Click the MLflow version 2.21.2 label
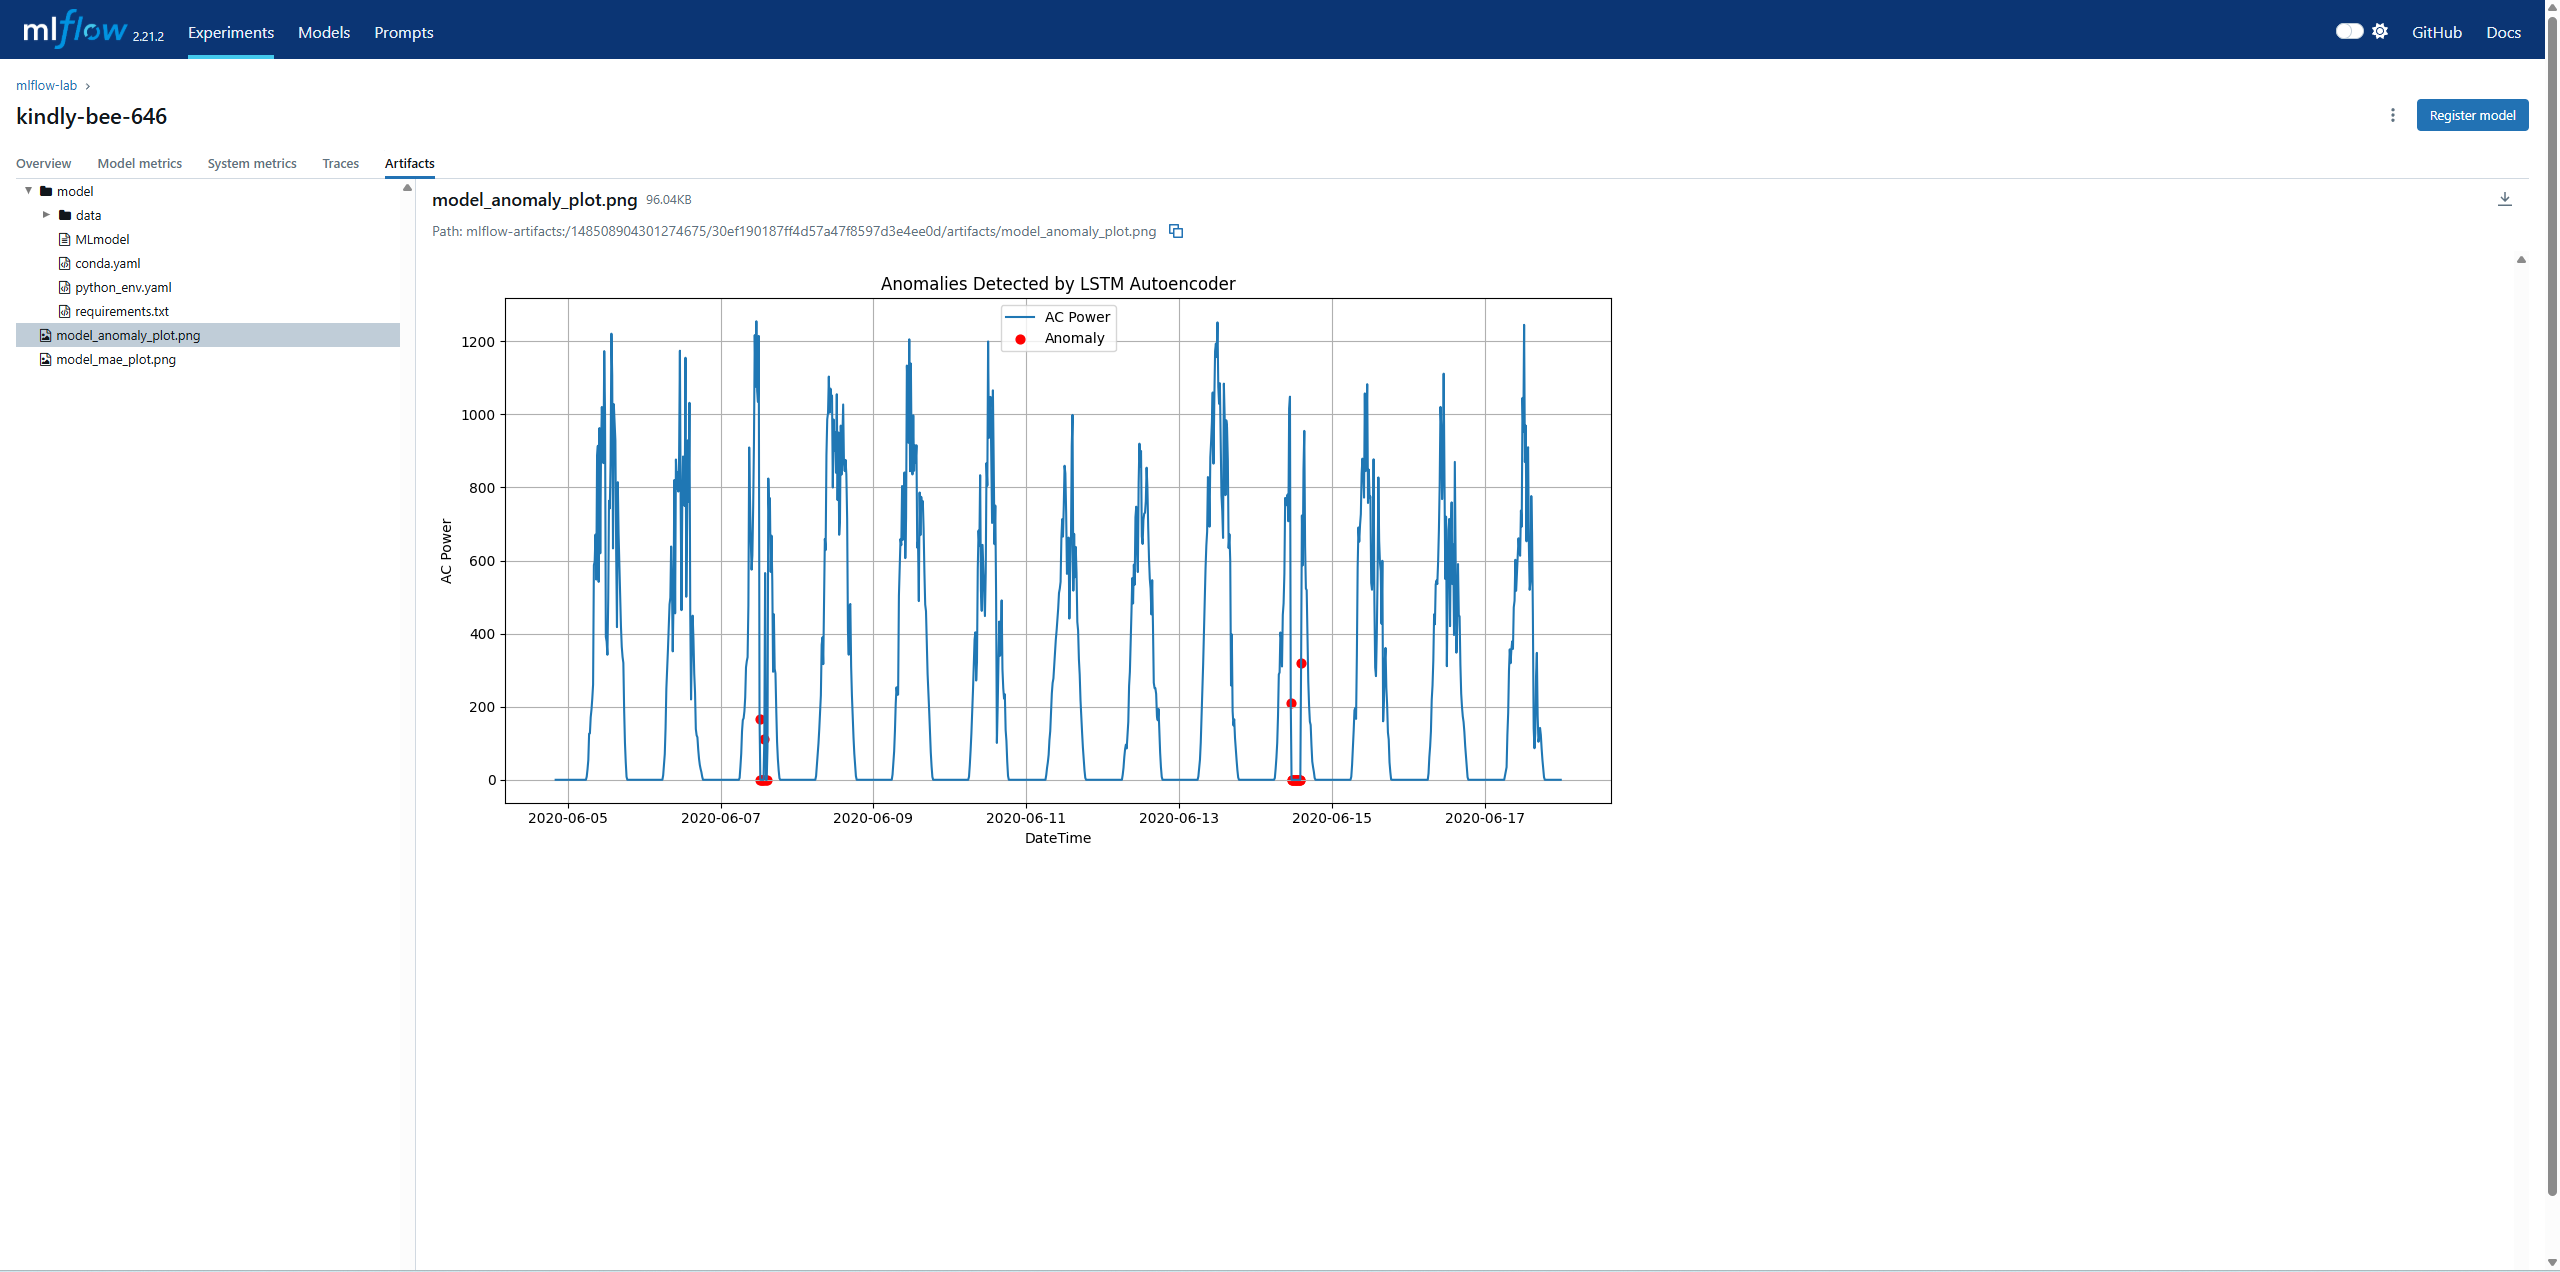Viewport: 2560px width, 1272px height. 148,36
